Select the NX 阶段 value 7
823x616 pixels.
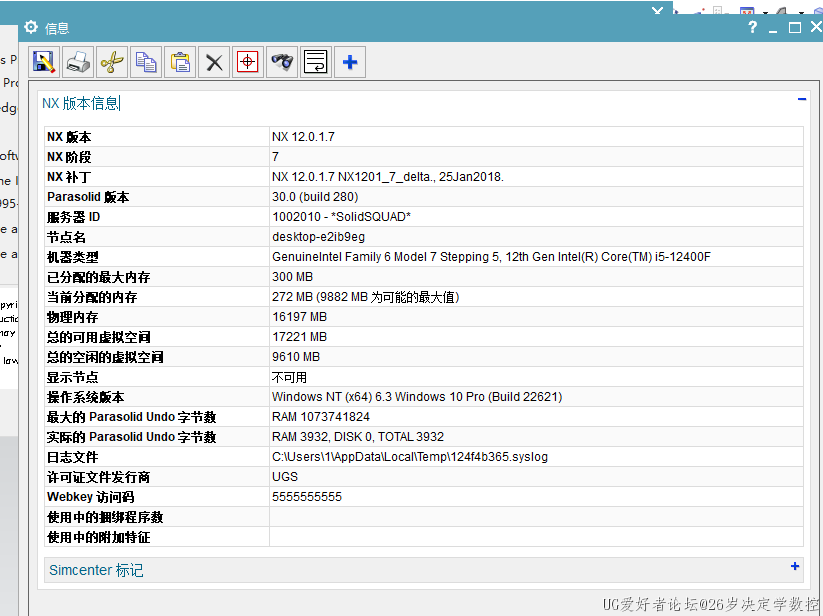point(276,157)
